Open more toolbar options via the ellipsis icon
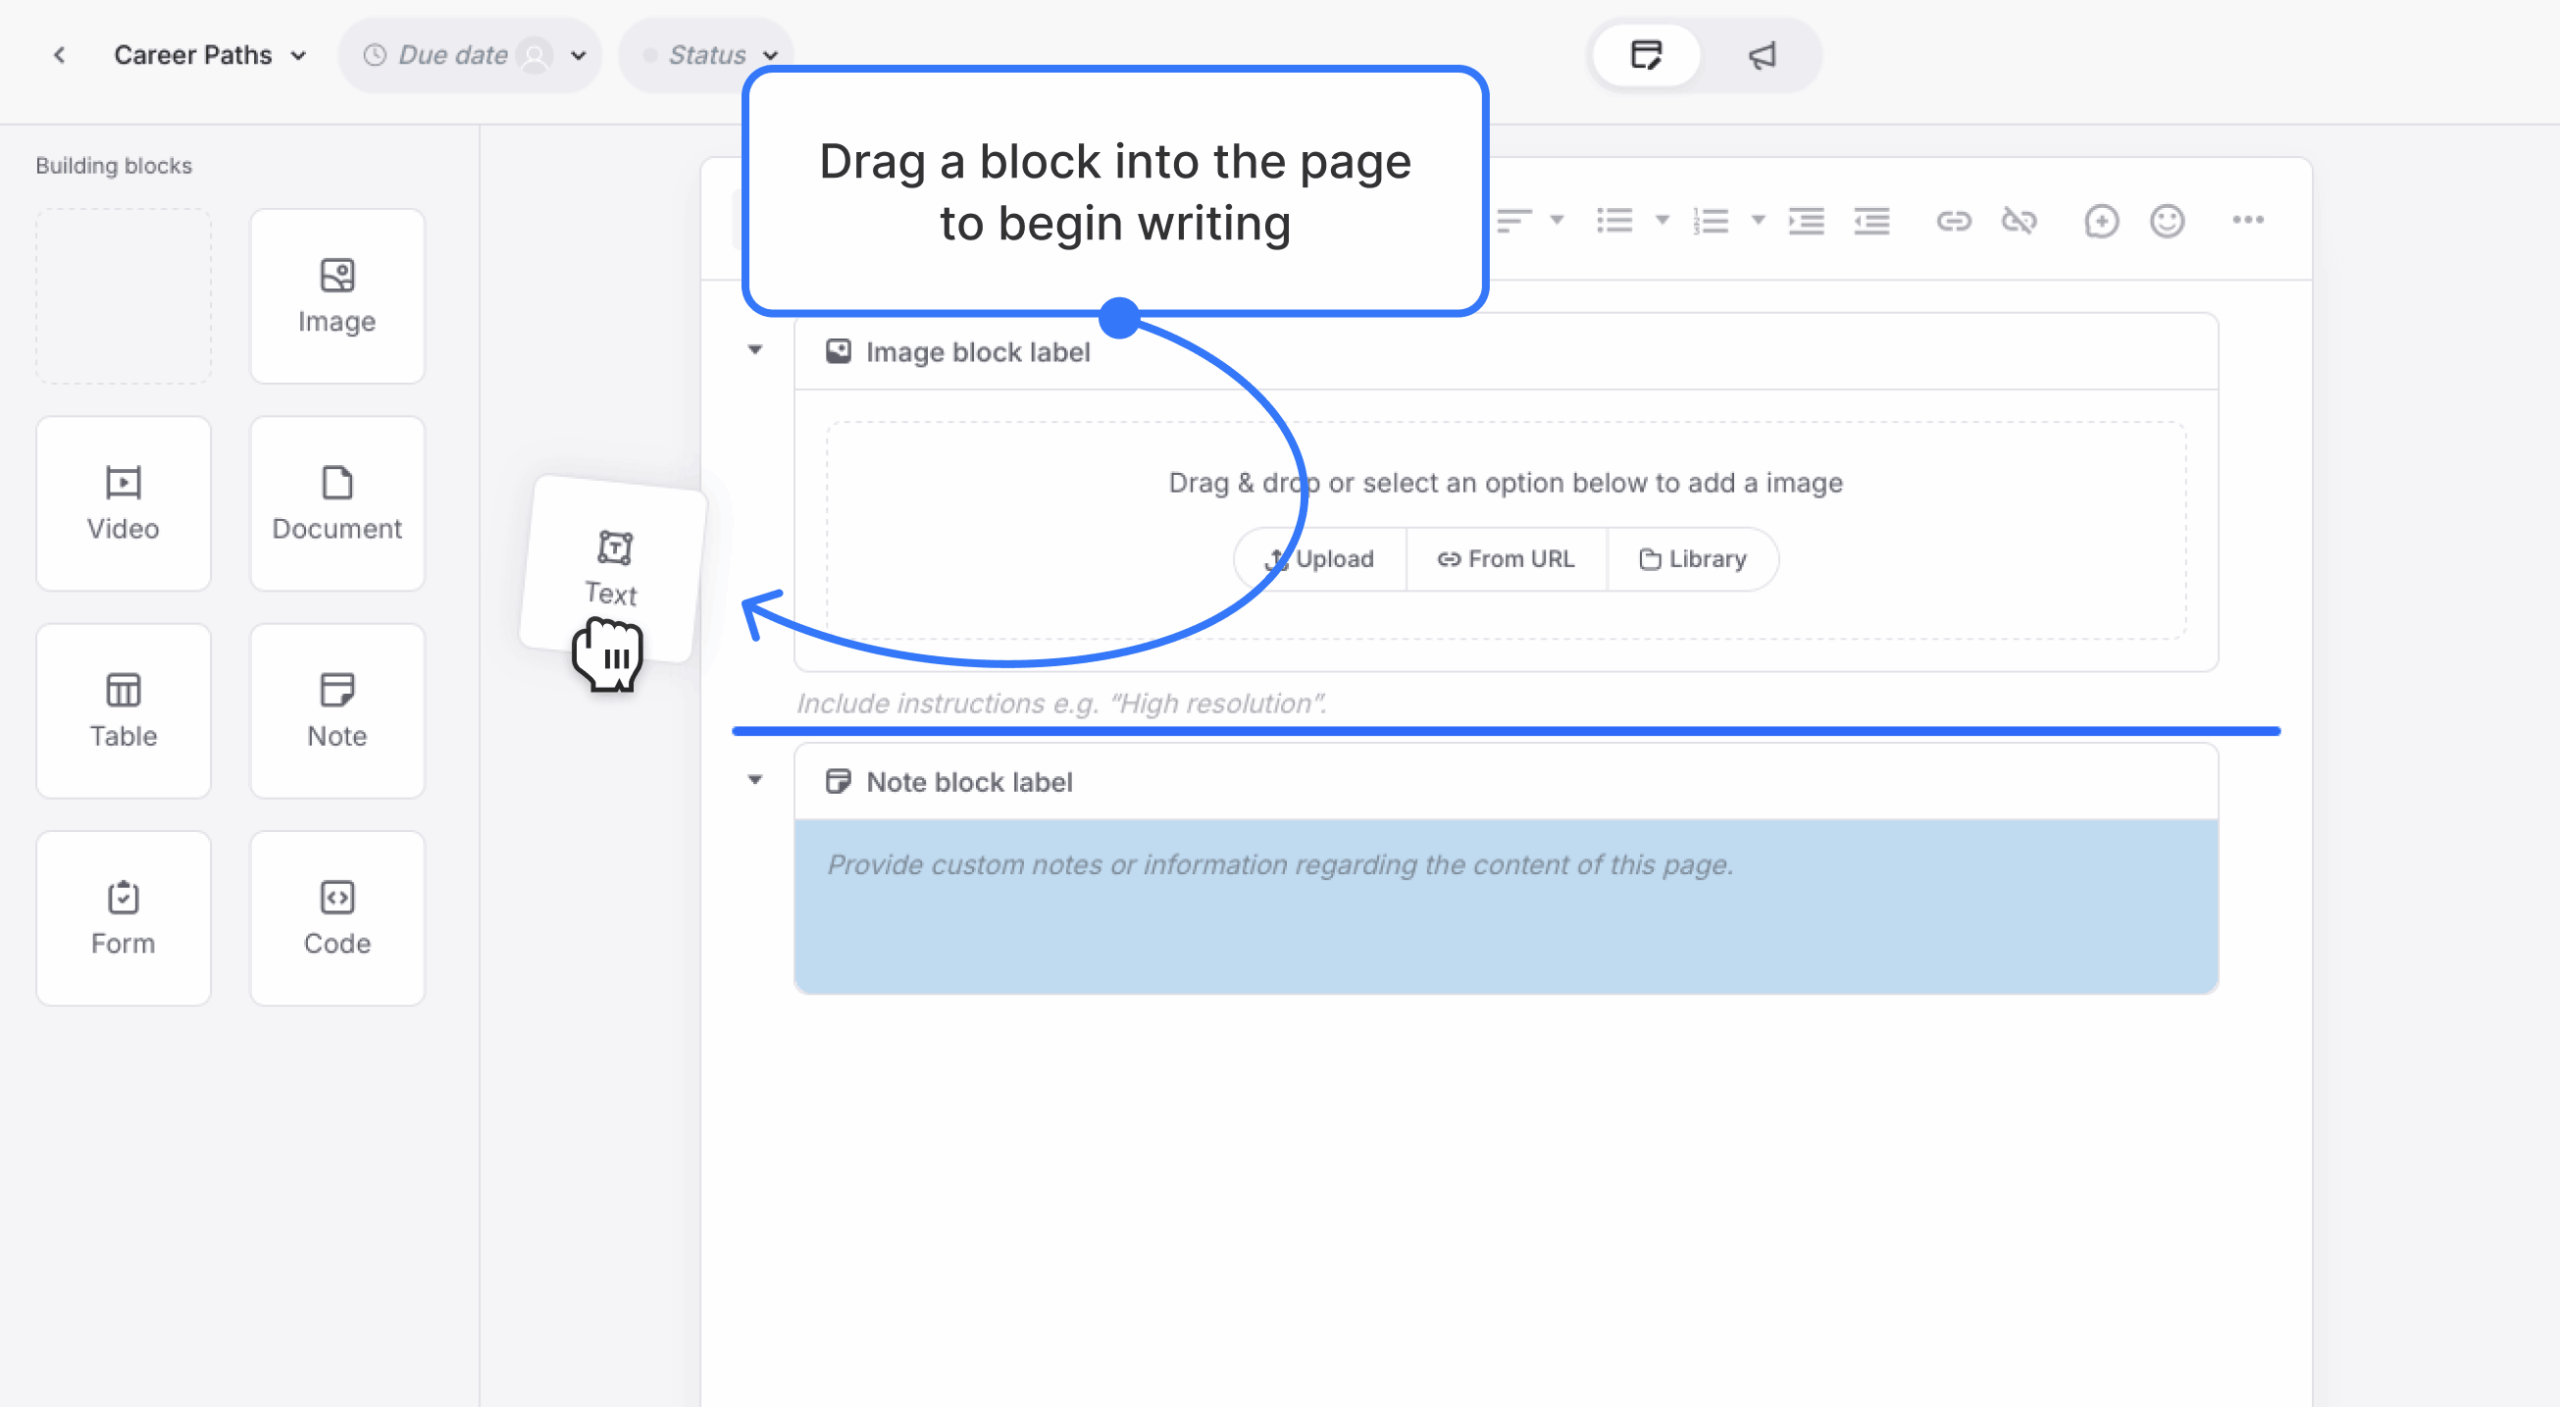2560x1407 pixels. (x=2250, y=221)
